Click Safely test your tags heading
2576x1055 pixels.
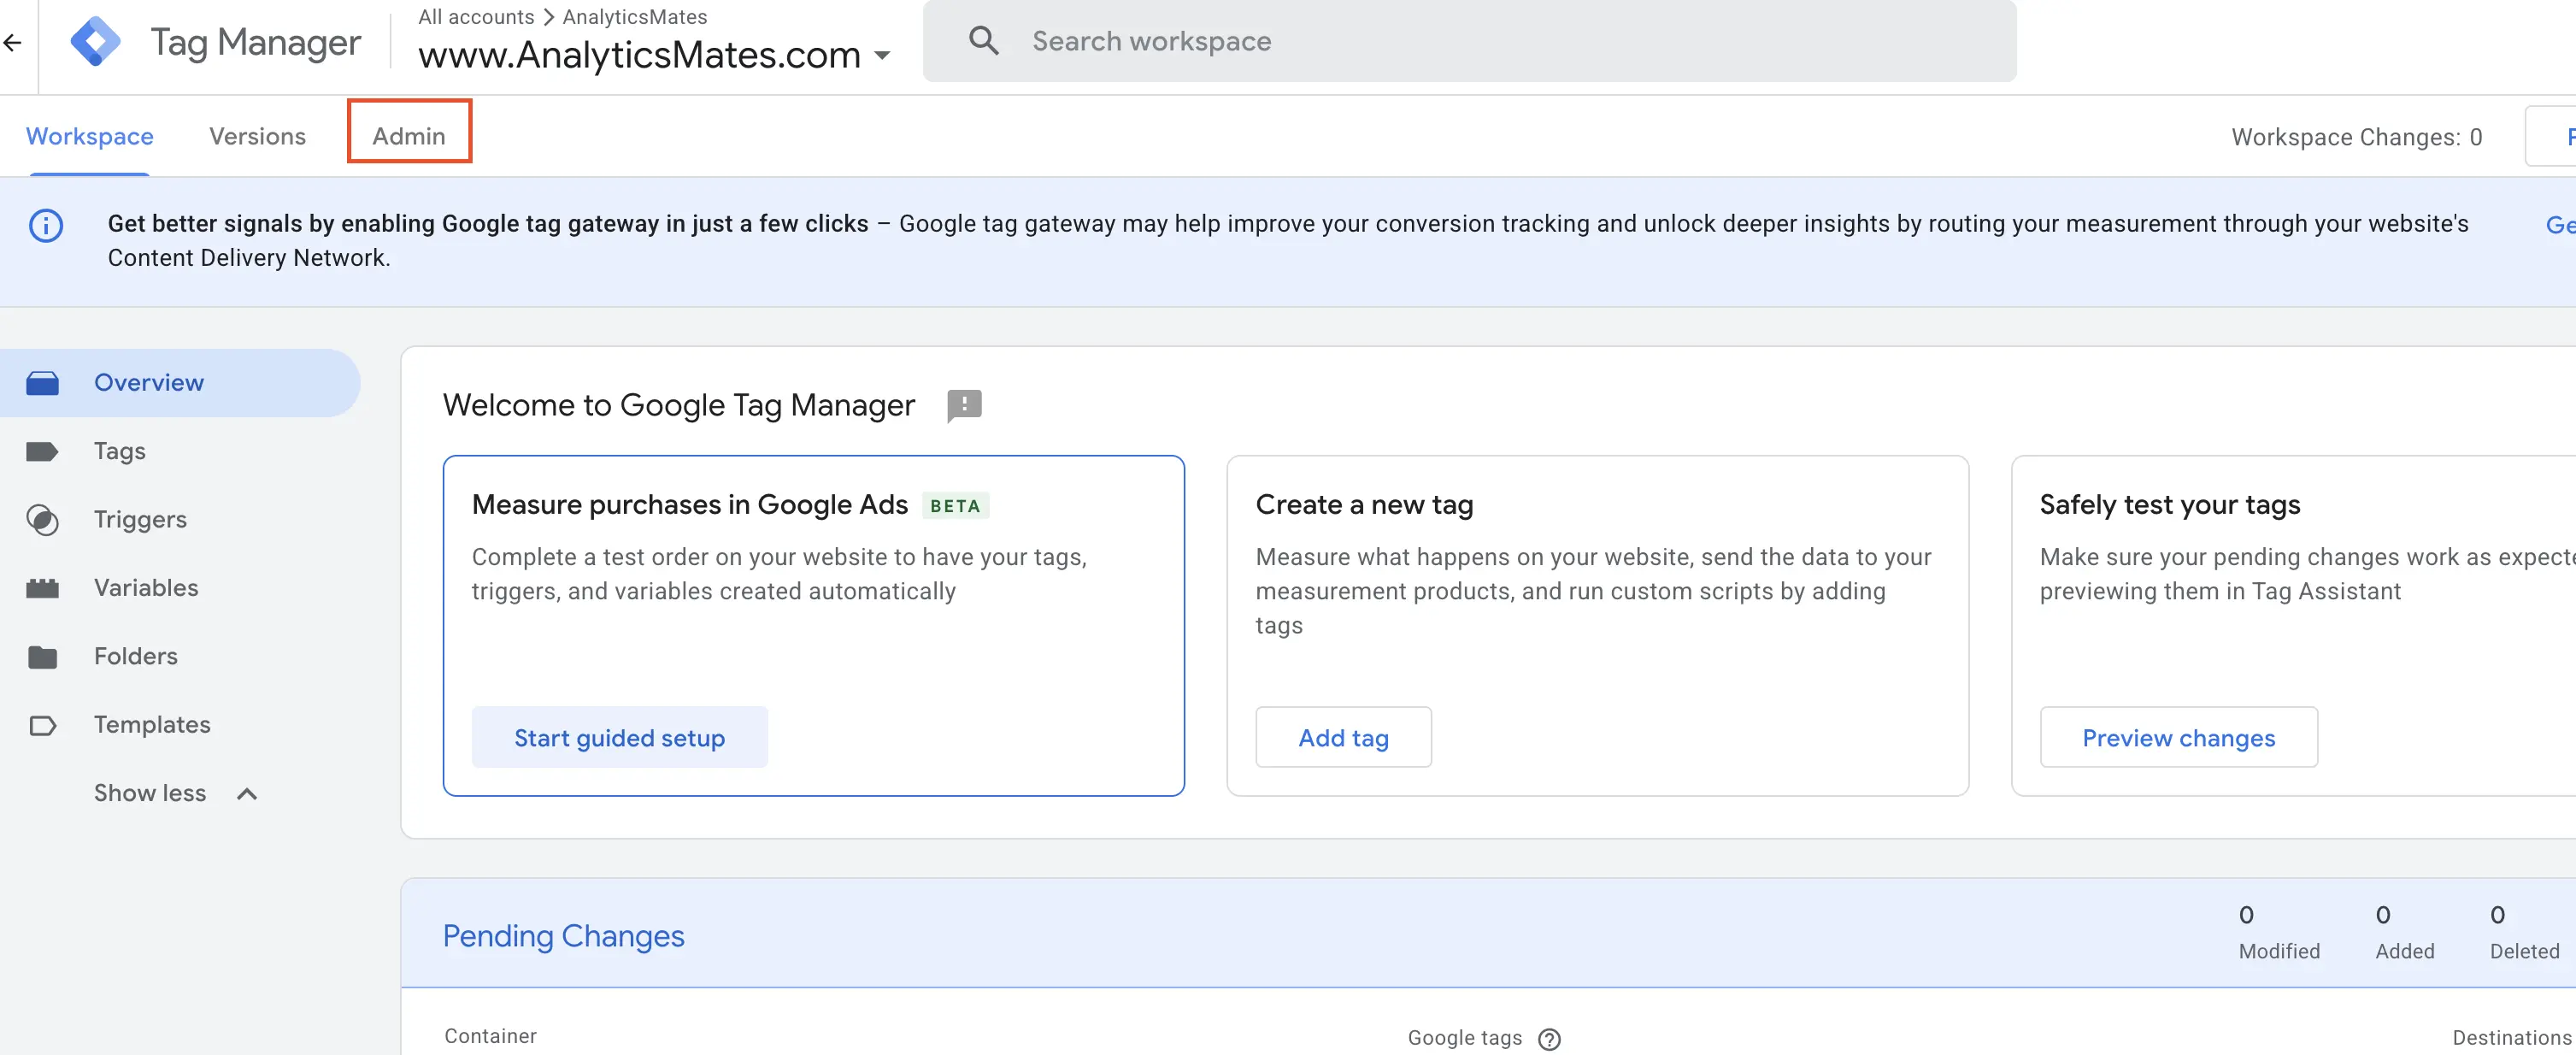point(2170,505)
